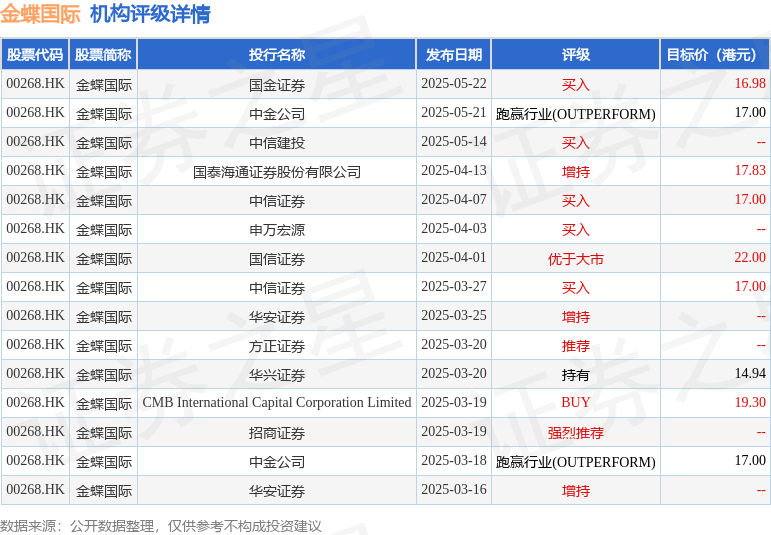This screenshot has height=535, width=771.
Task: Click the date cell 2025-03-25
Action: (x=454, y=316)
